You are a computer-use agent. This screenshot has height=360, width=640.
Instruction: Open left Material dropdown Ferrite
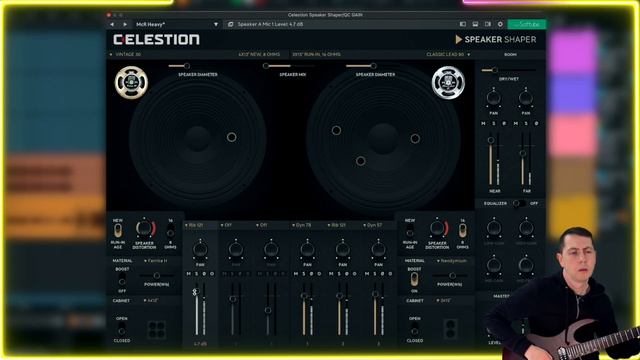coord(156,260)
